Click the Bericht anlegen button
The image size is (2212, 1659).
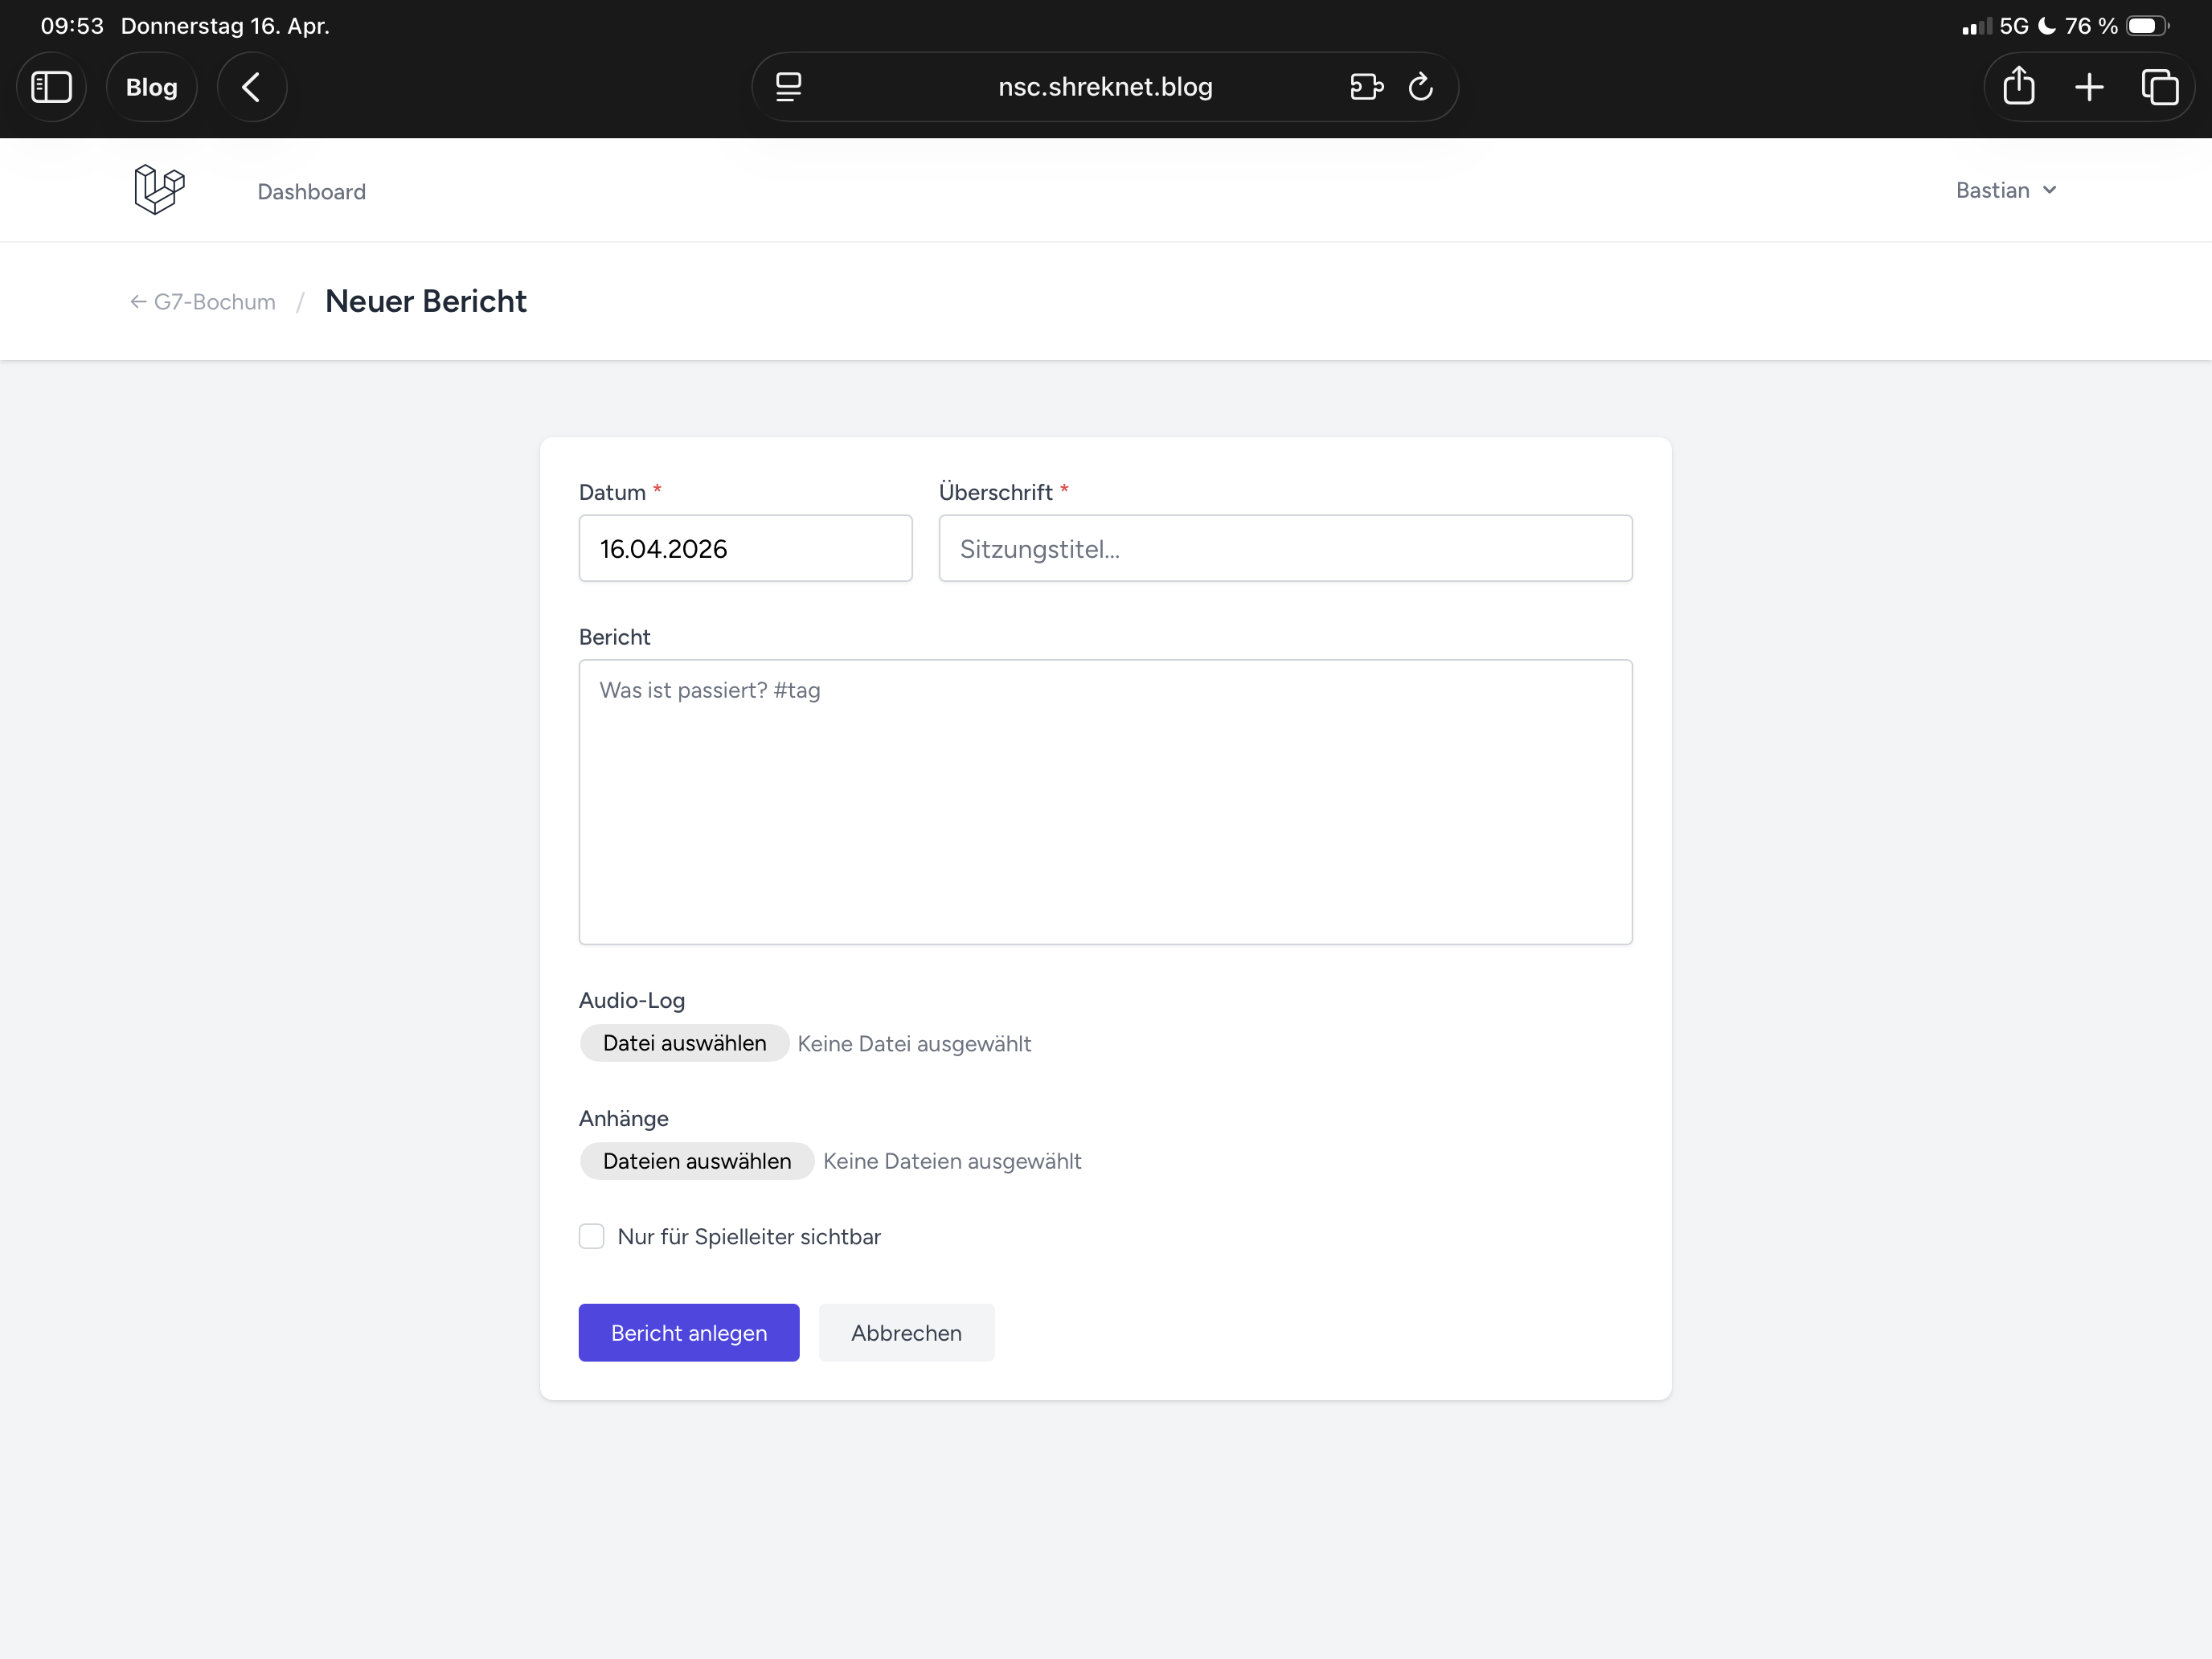click(x=688, y=1332)
